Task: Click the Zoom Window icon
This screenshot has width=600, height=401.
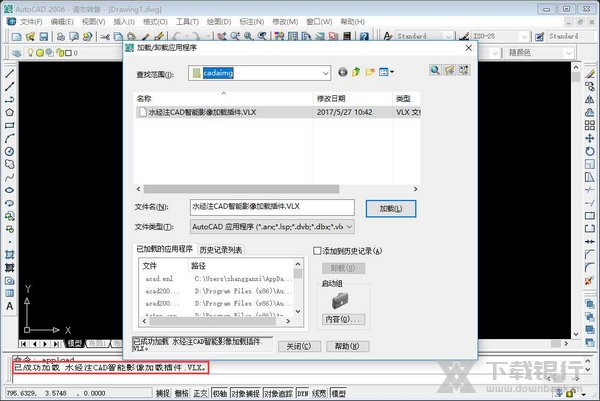Action: click(249, 37)
